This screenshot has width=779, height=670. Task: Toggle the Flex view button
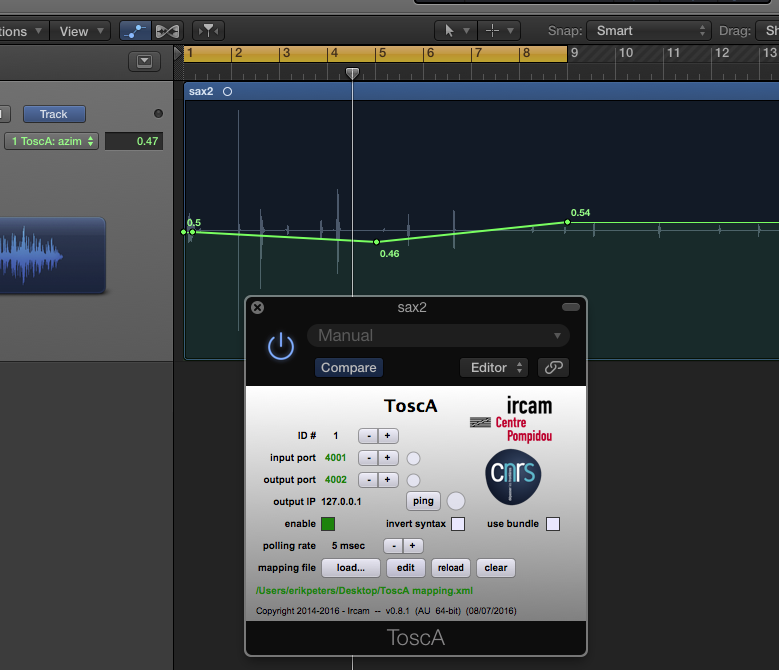click(x=167, y=31)
